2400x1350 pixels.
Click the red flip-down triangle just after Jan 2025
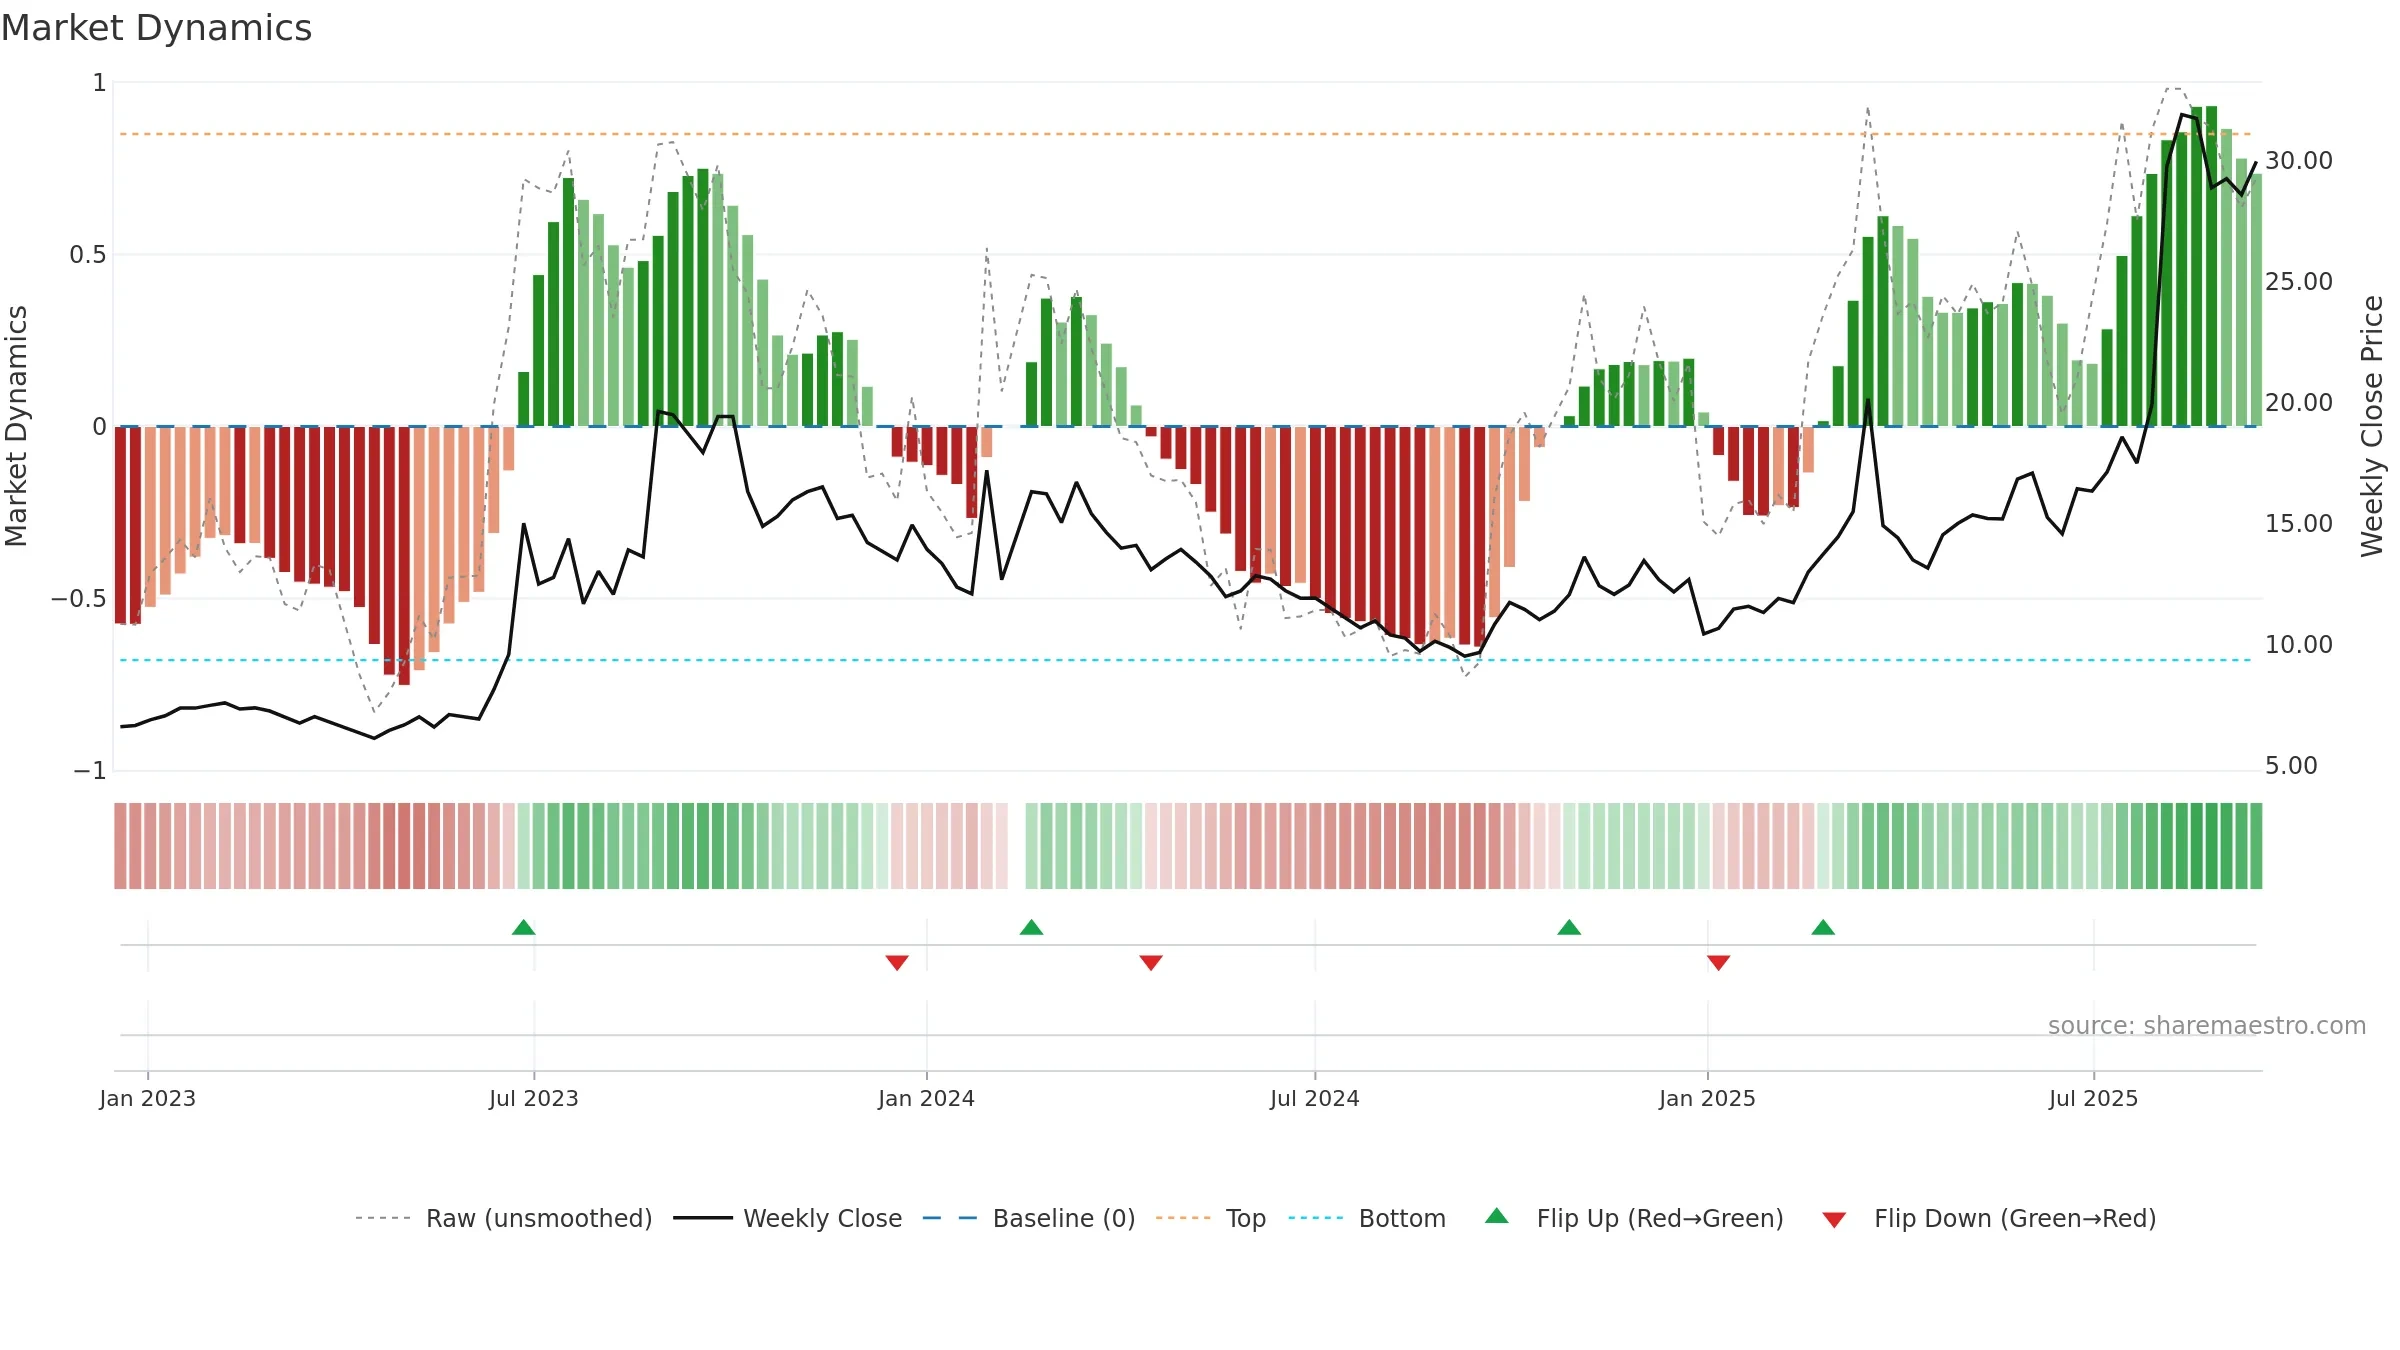coord(1718,963)
